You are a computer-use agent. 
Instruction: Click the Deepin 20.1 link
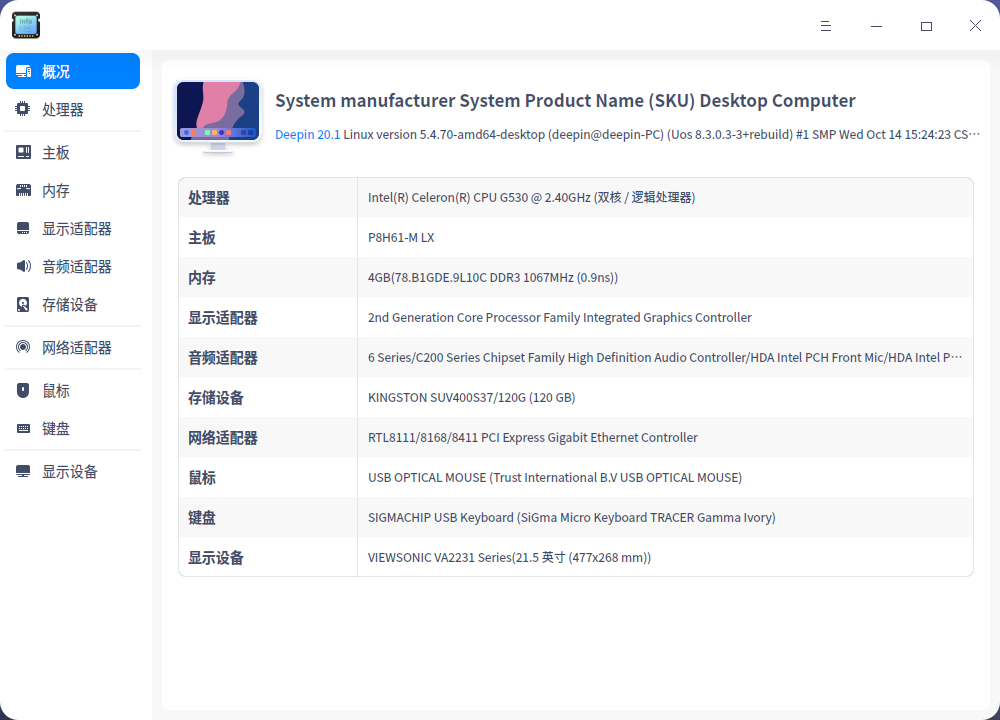coord(307,134)
